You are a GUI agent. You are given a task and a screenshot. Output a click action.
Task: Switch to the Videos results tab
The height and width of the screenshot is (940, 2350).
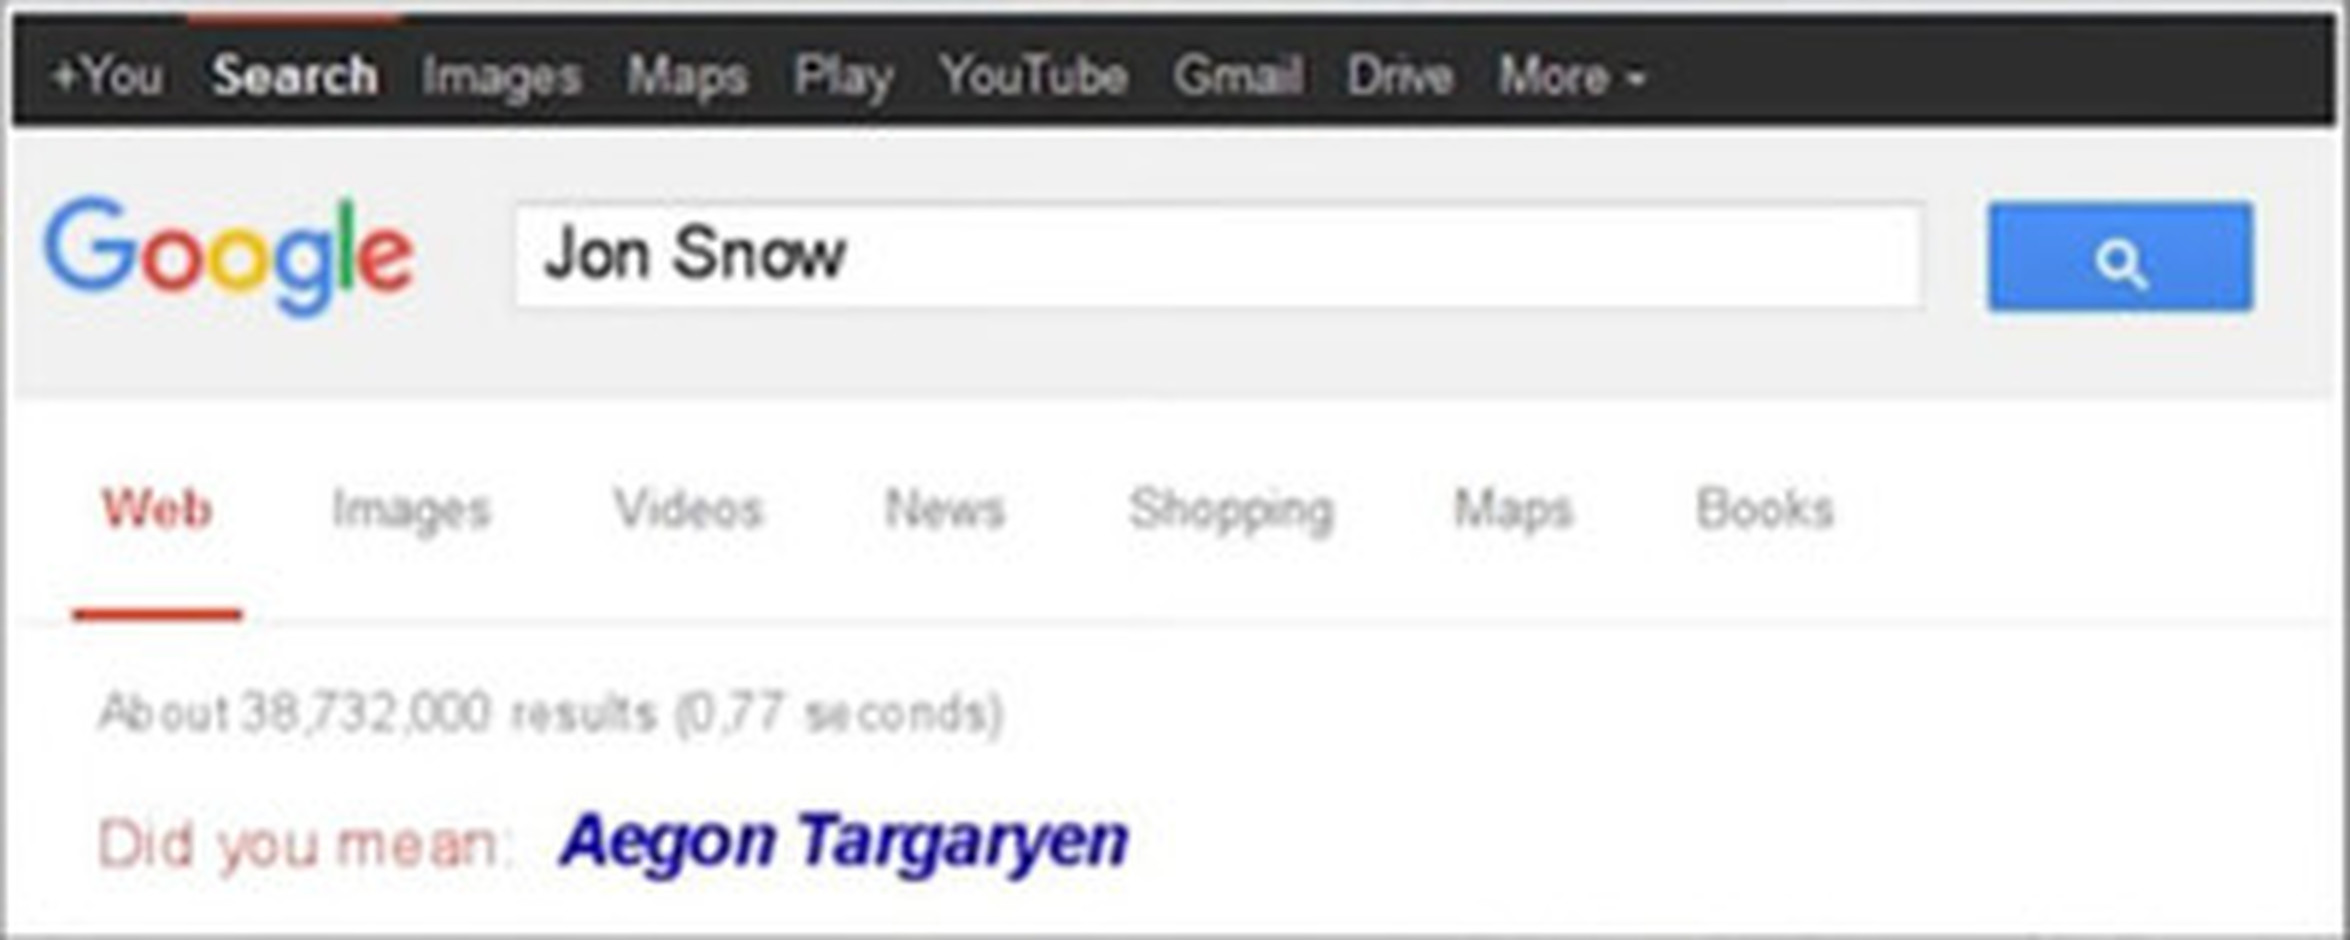click(x=688, y=508)
